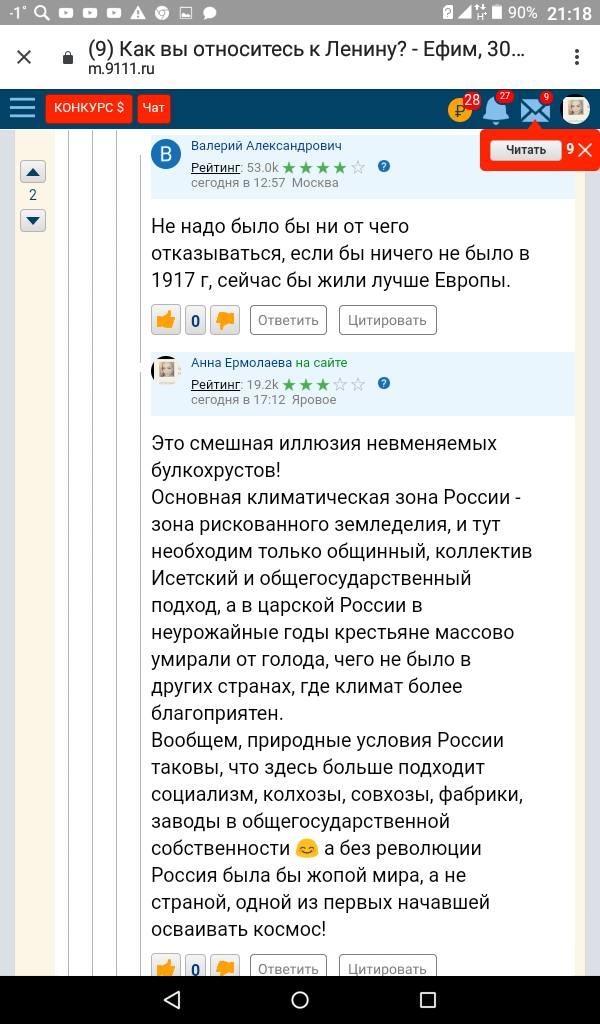
Task: Click Цитировать under Valery's comment
Action: (388, 320)
